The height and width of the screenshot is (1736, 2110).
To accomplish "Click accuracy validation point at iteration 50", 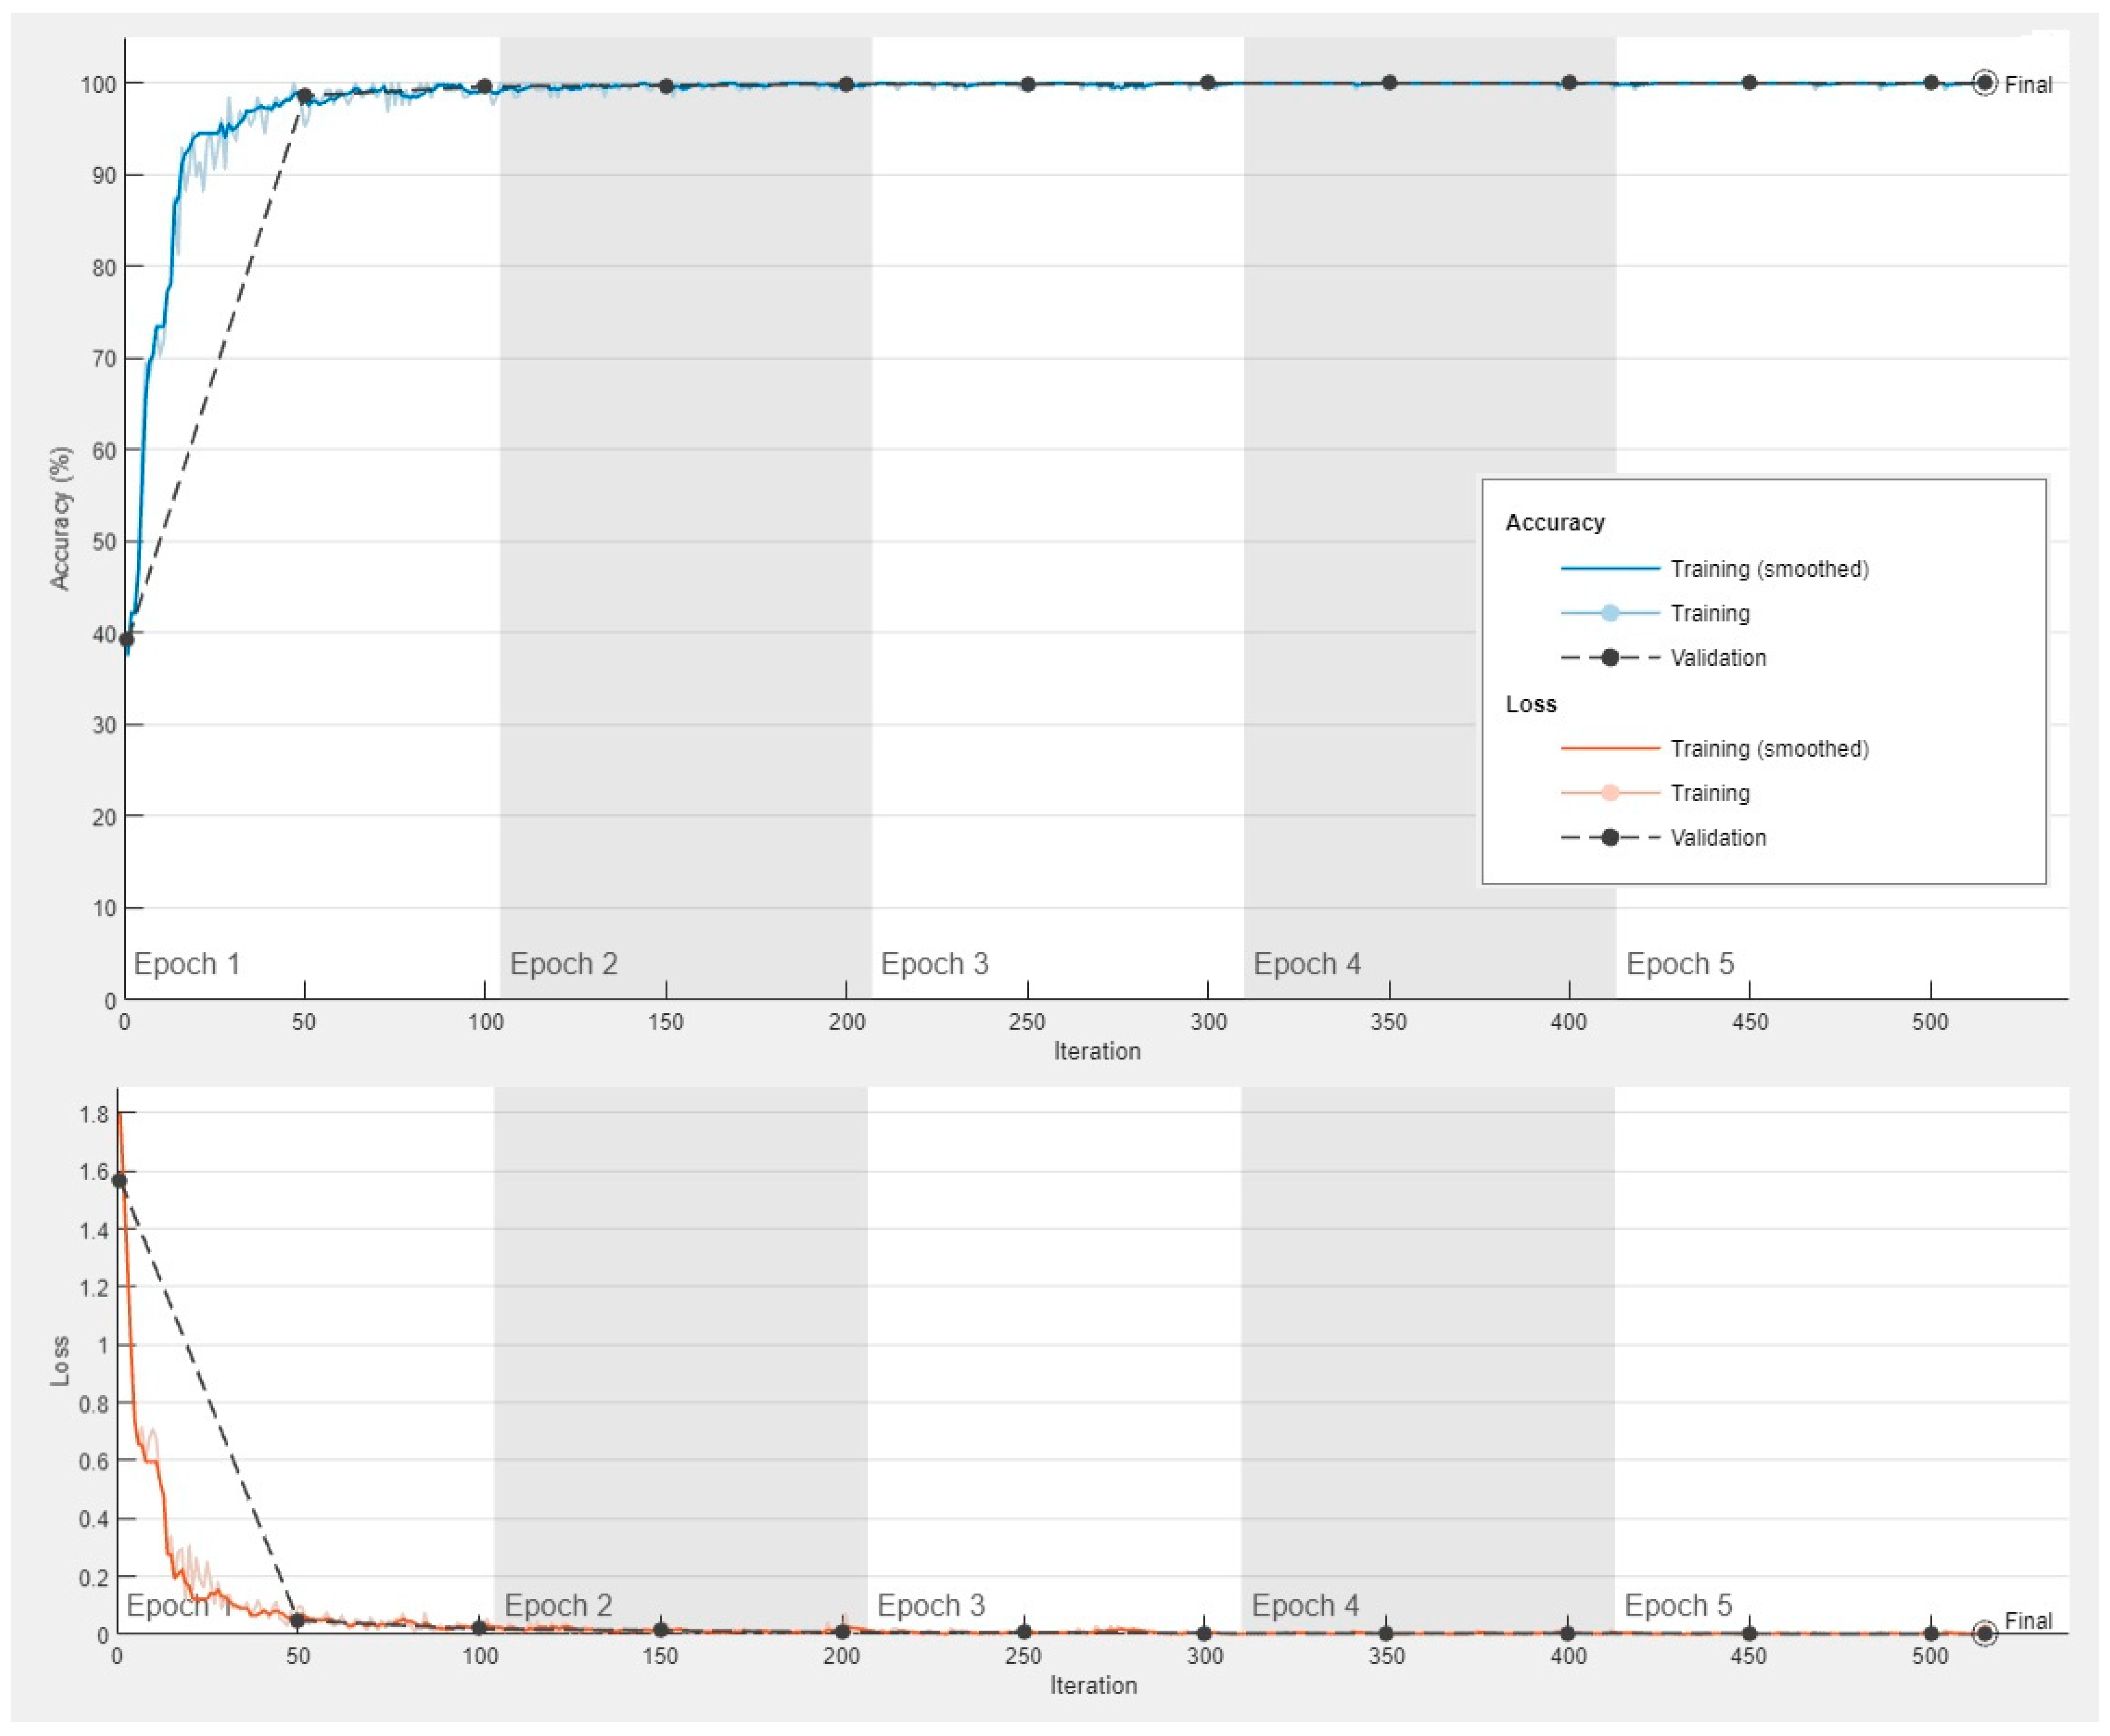I will click(x=305, y=97).
